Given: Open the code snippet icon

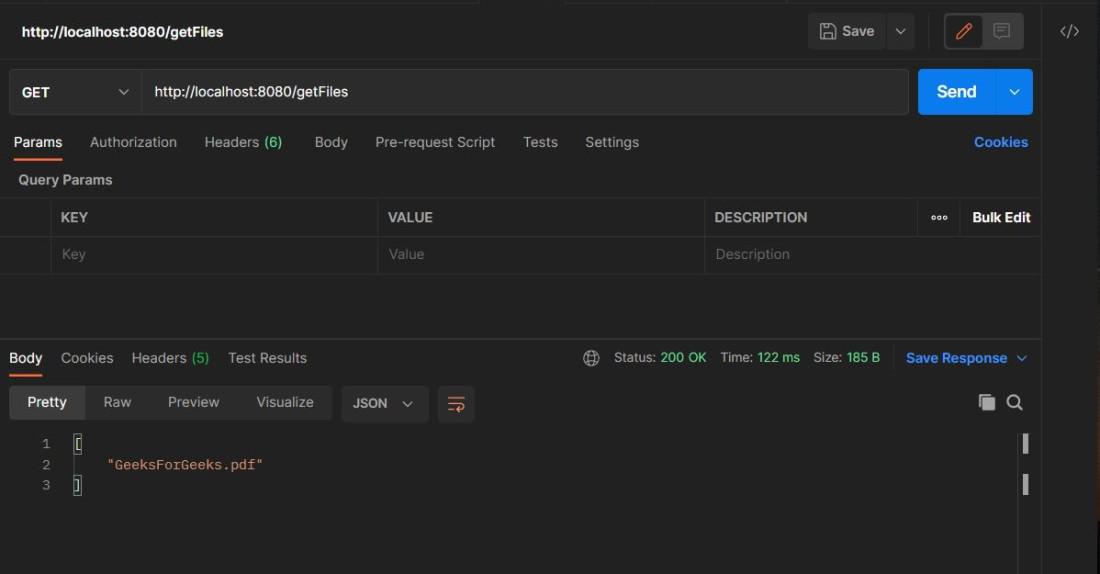Looking at the screenshot, I should tap(1069, 32).
